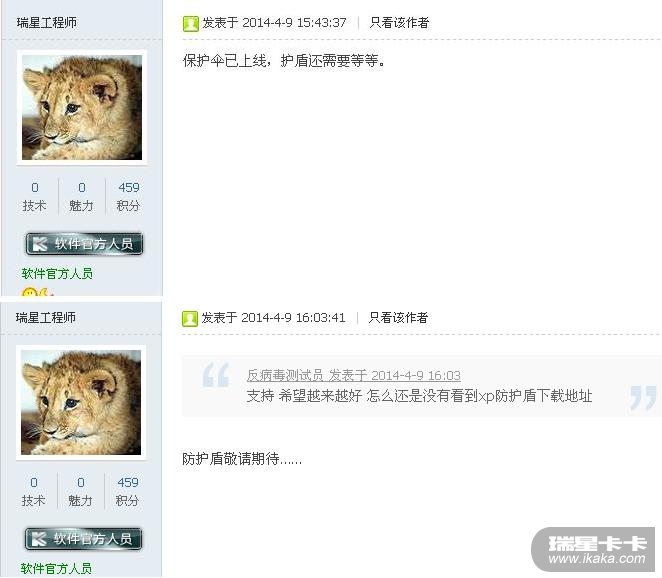Click the 459 积分 score in first profile
The height and width of the screenshot is (578, 662).
coord(128,196)
